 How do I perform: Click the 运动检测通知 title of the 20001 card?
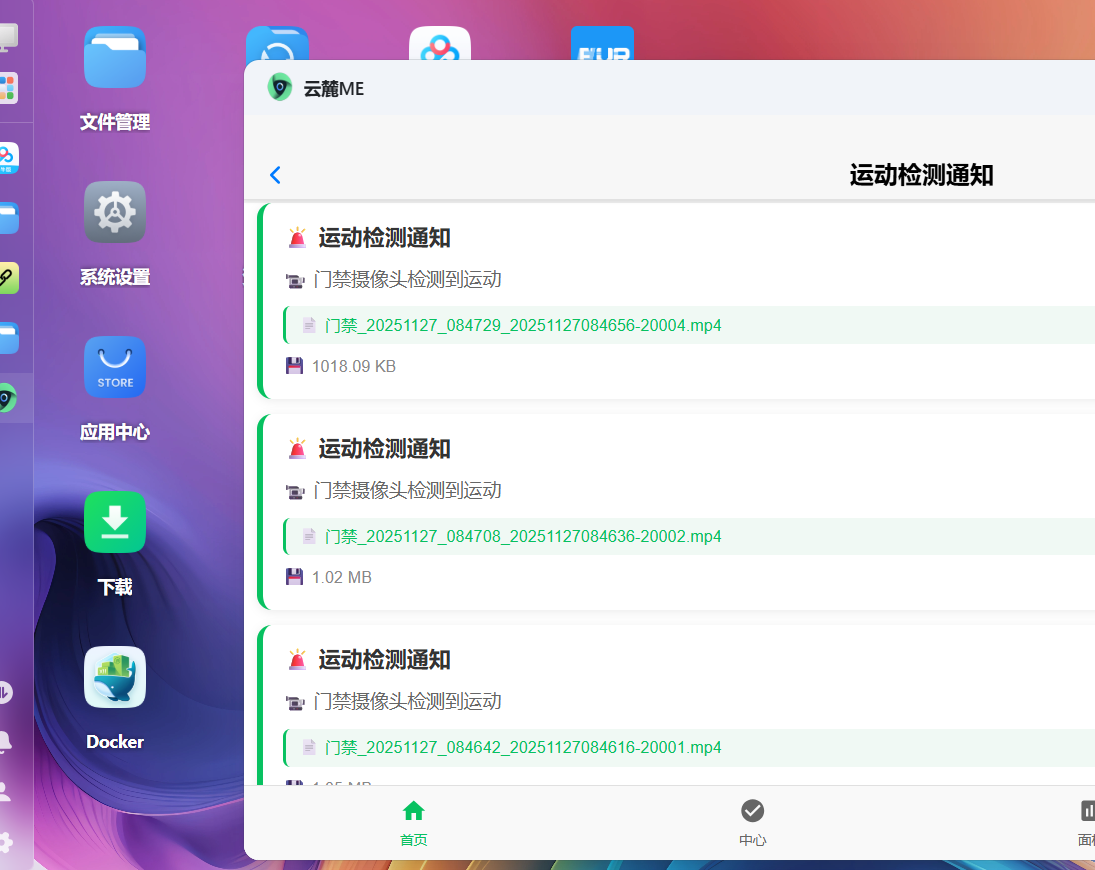pyautogui.click(x=385, y=659)
